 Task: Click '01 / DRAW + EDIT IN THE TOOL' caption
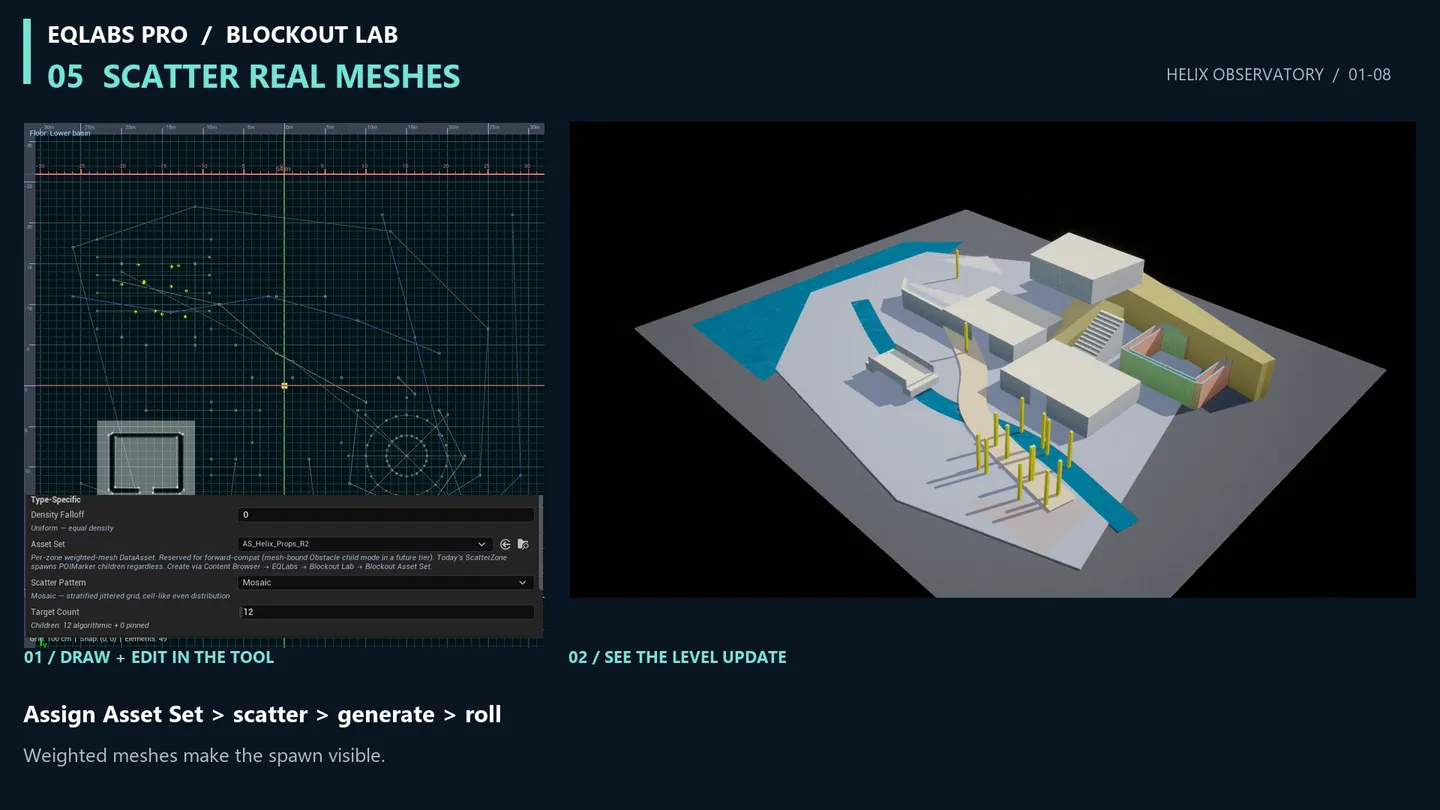[x=149, y=657]
